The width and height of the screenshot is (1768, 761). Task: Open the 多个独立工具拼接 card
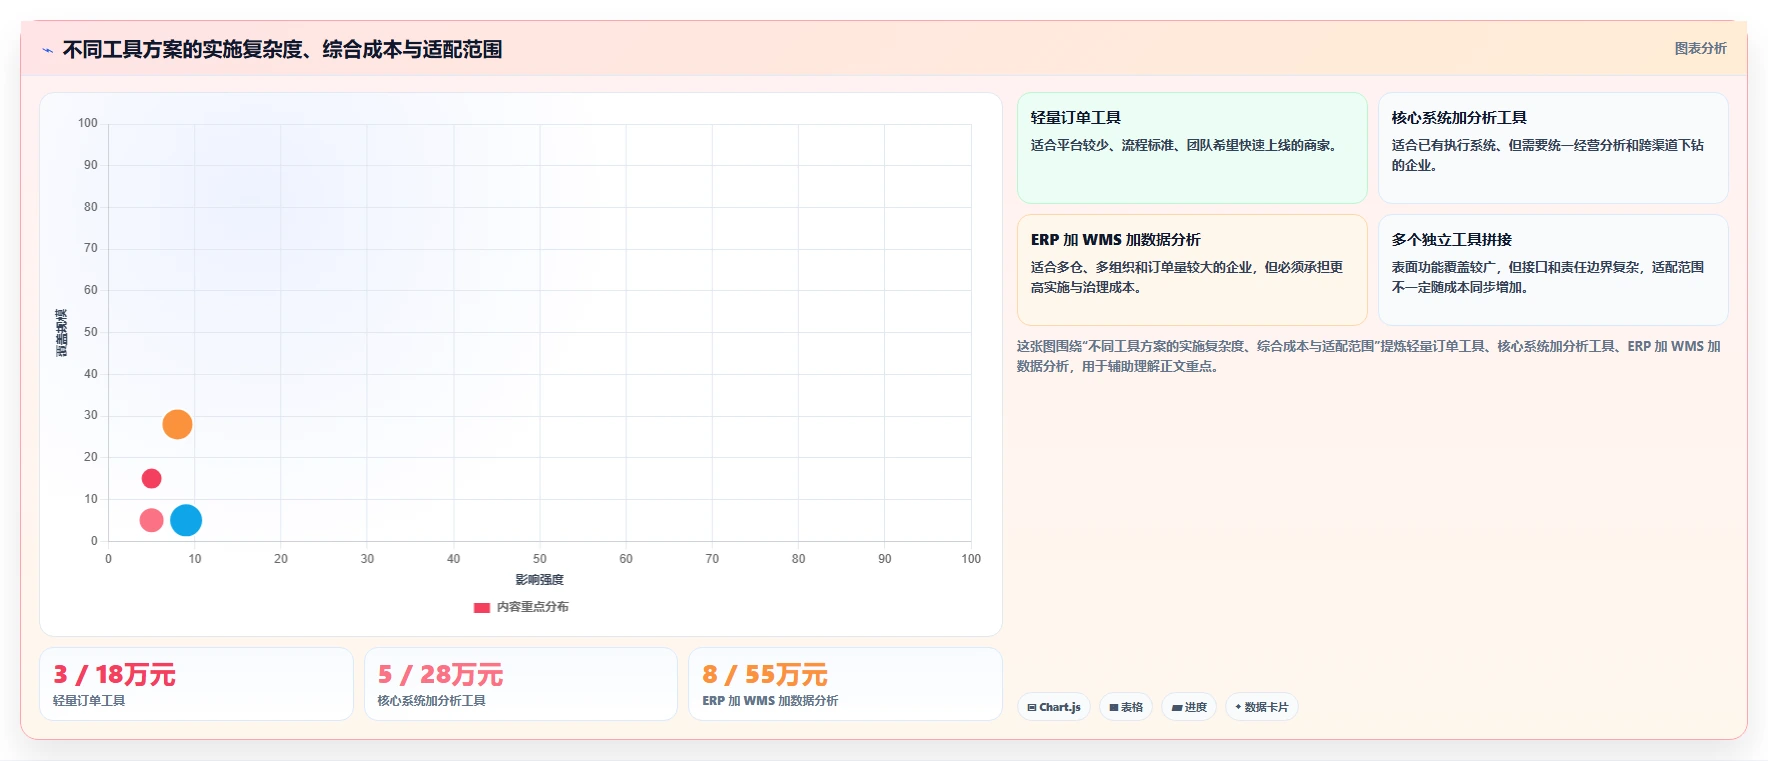tap(1553, 270)
